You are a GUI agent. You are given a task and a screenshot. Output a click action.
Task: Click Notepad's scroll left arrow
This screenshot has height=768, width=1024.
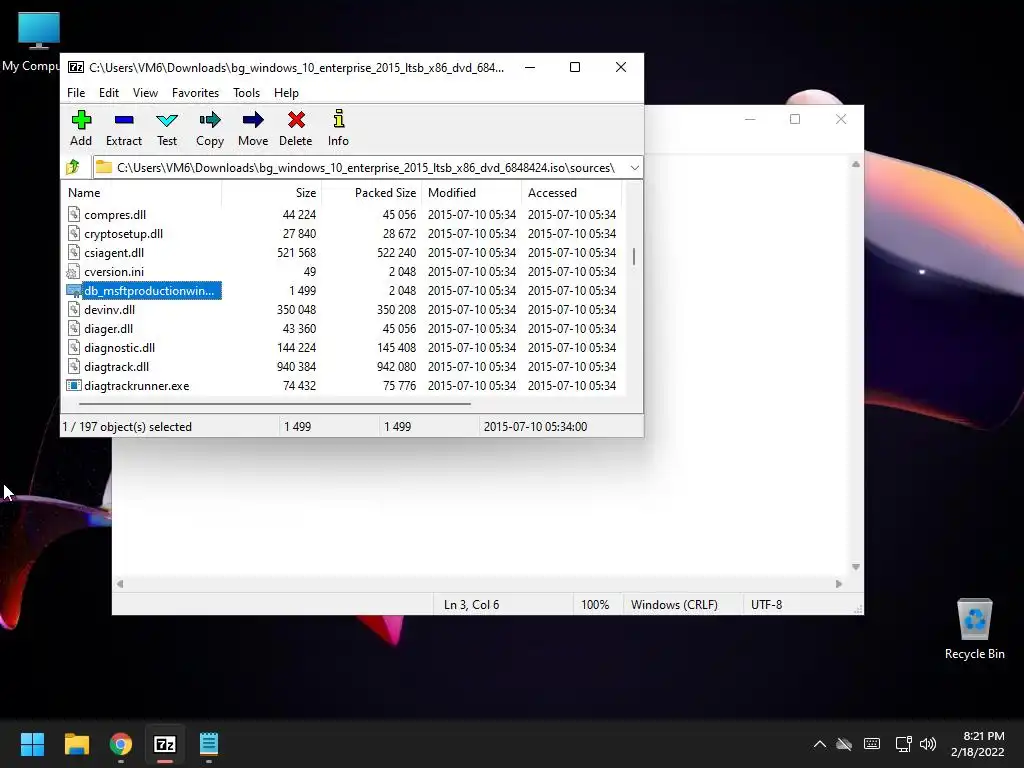[x=120, y=584]
